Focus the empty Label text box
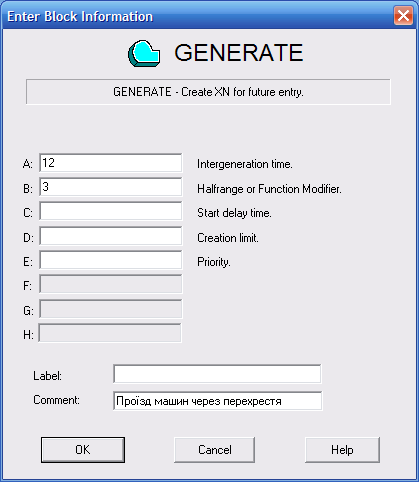The width and height of the screenshot is (419, 482). click(x=217, y=374)
